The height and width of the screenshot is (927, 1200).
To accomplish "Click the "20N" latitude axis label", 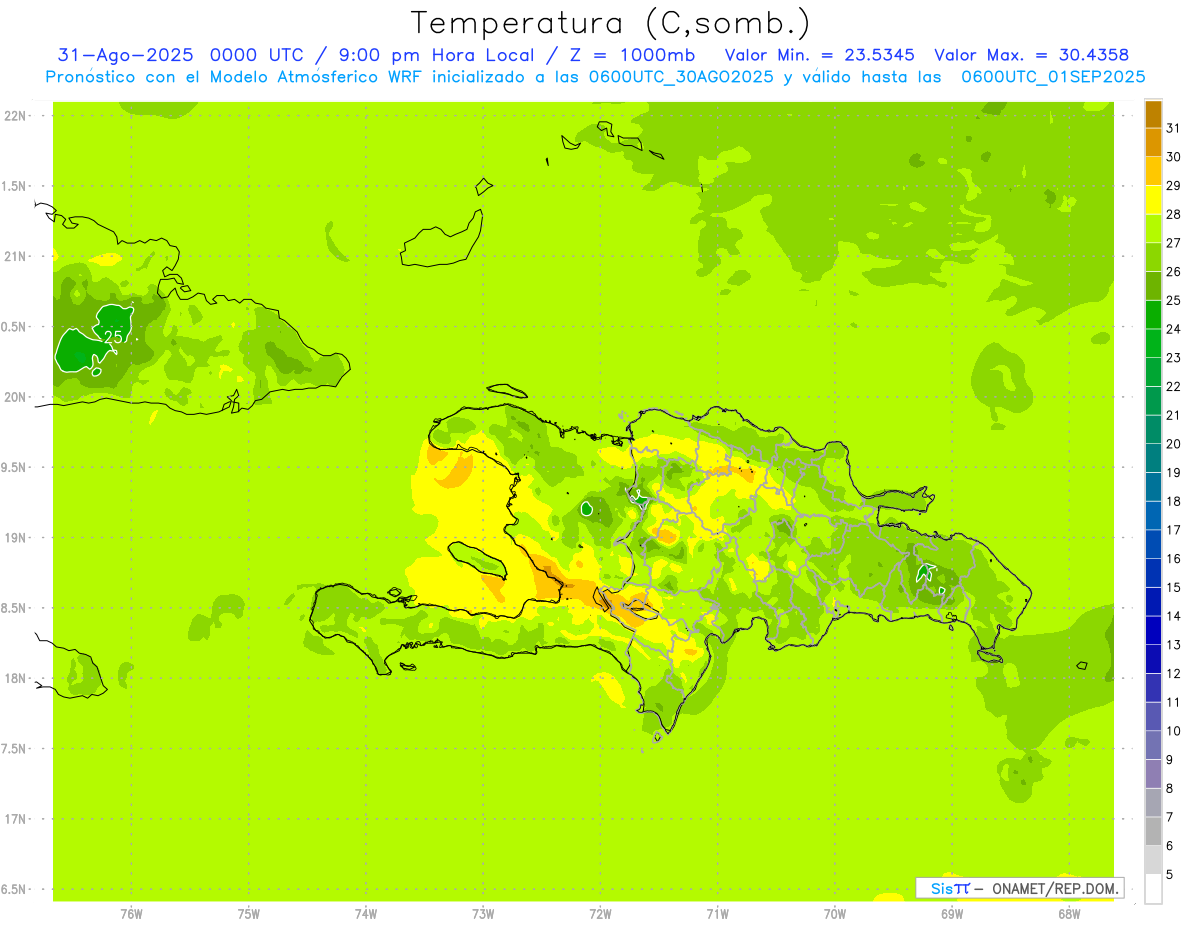I will [x=15, y=397].
